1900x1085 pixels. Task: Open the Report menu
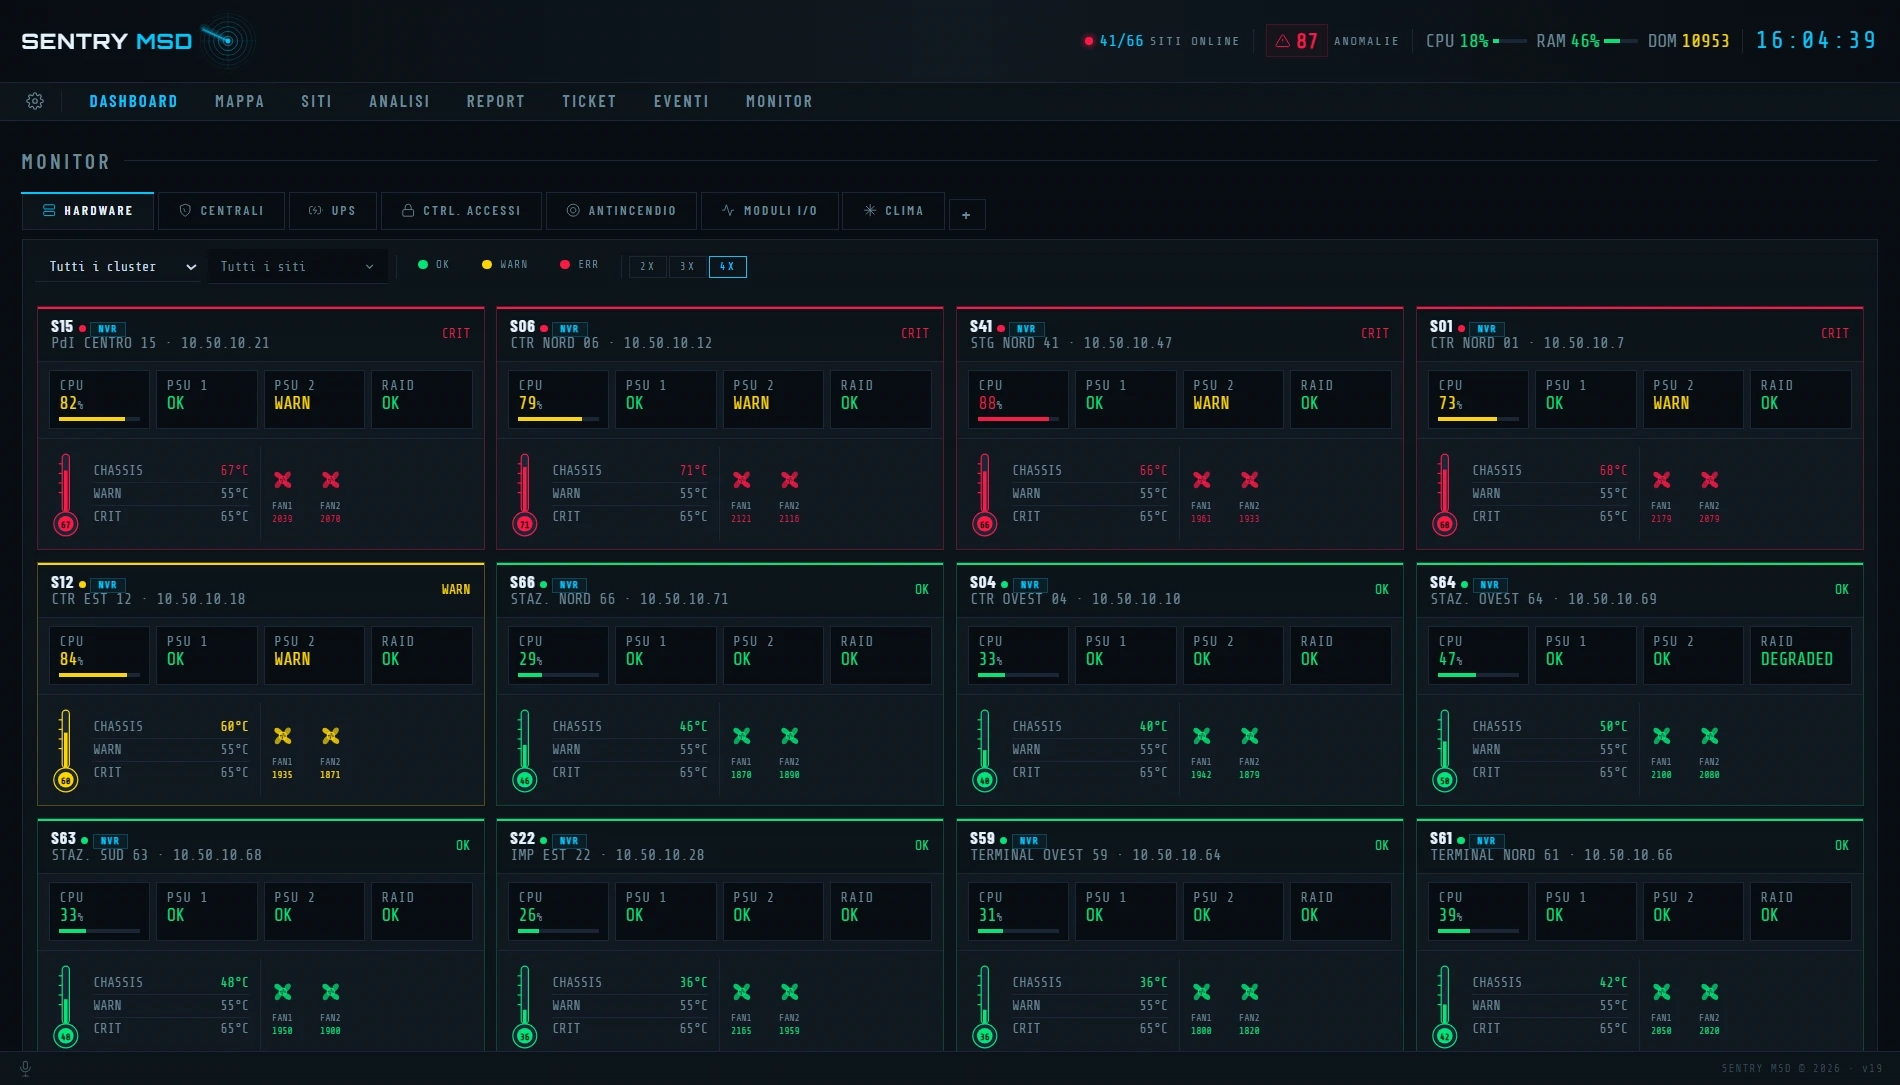click(x=495, y=101)
